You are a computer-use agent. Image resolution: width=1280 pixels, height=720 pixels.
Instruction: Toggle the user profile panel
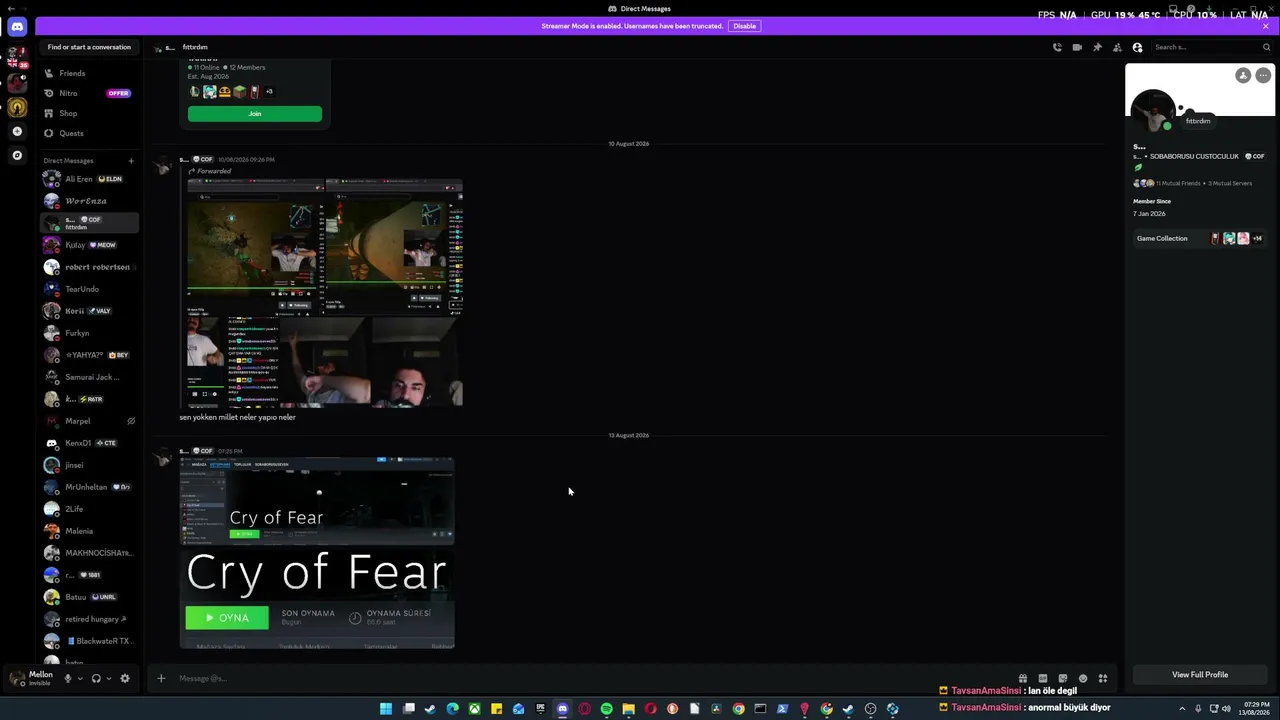pos(1137,47)
